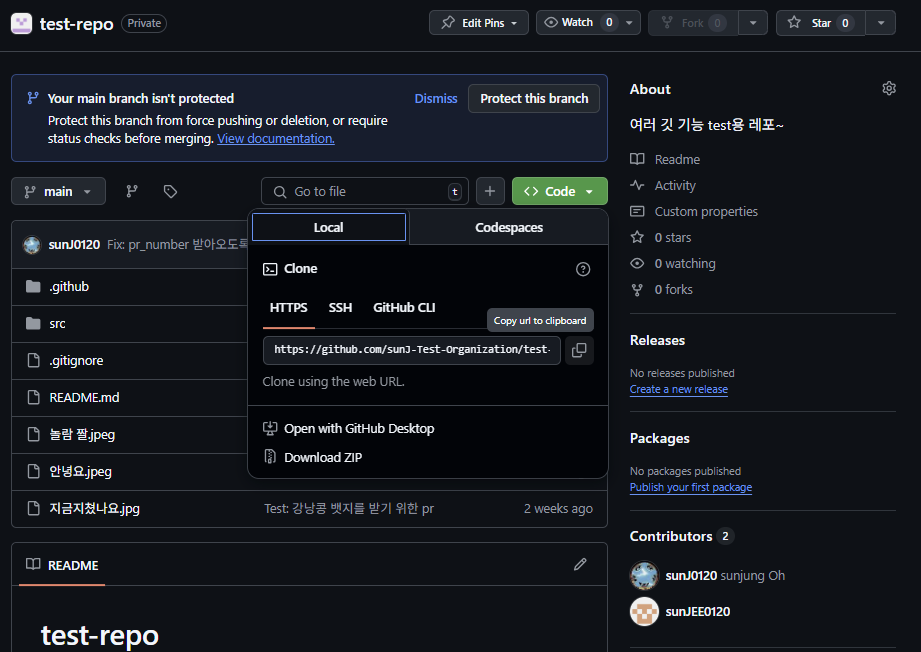Choose Download ZIP
The width and height of the screenshot is (921, 652).
(x=323, y=458)
